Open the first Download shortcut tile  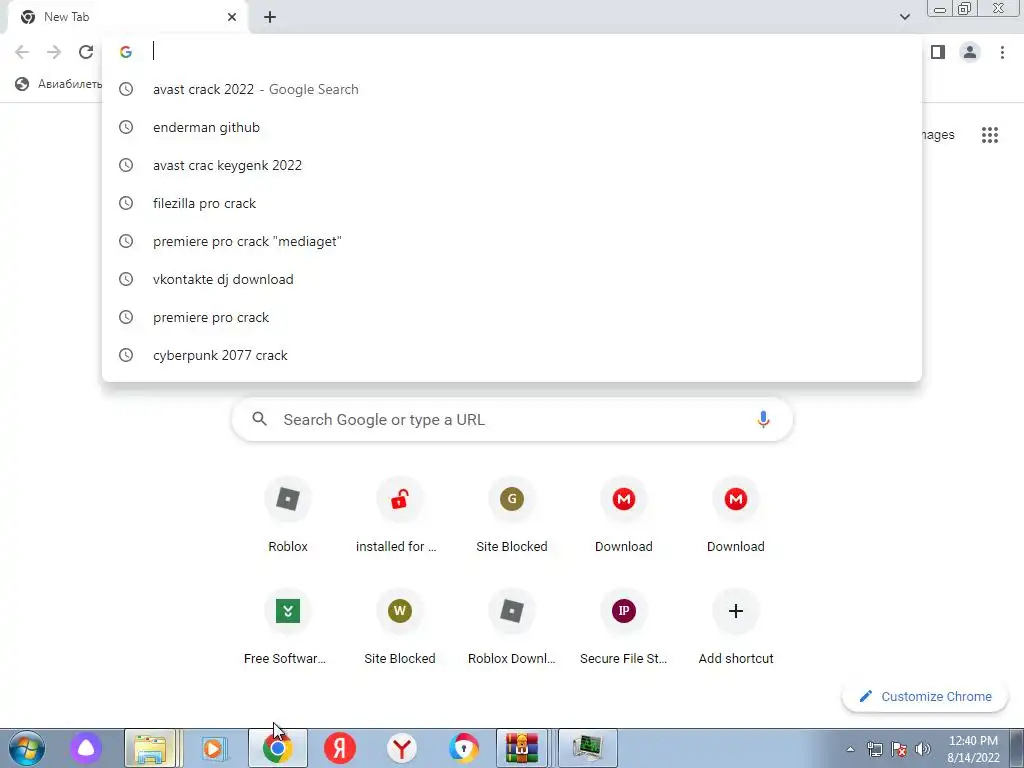(x=624, y=515)
